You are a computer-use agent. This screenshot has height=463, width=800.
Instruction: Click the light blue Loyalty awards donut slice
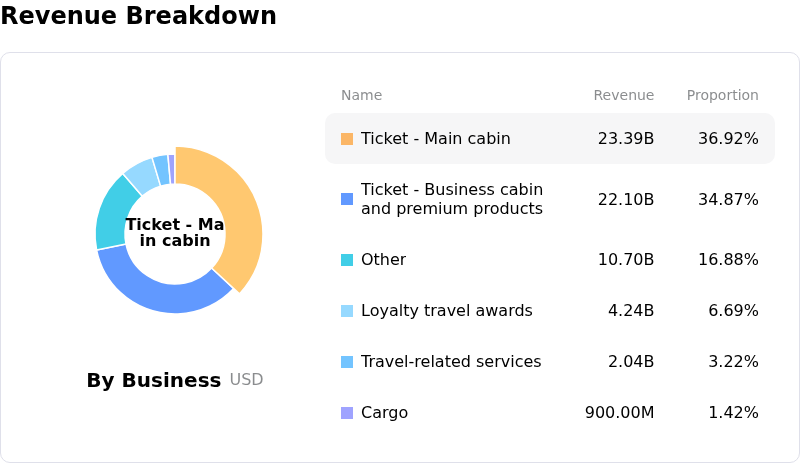point(141,174)
